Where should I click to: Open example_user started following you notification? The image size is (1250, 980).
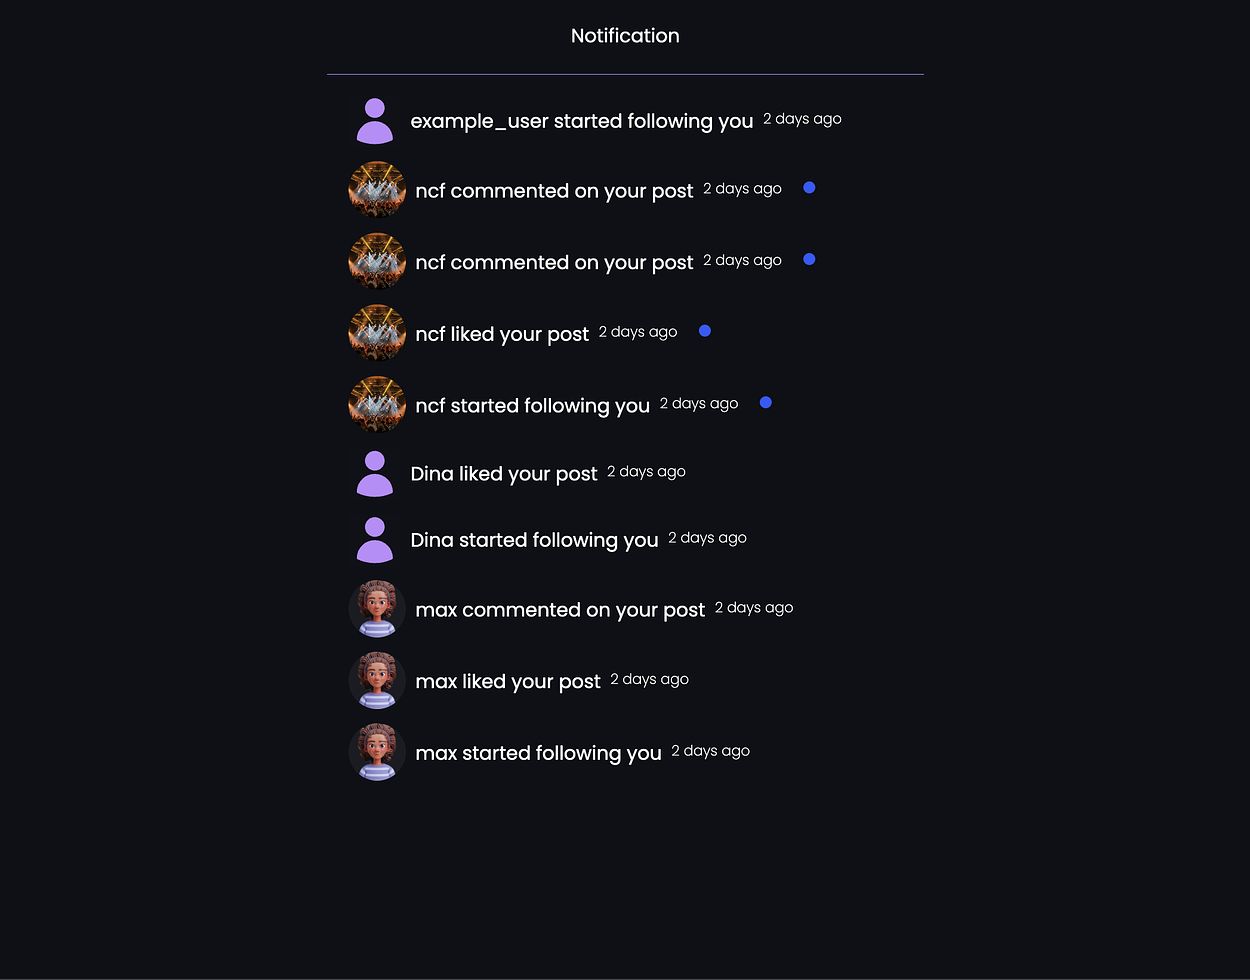click(581, 121)
